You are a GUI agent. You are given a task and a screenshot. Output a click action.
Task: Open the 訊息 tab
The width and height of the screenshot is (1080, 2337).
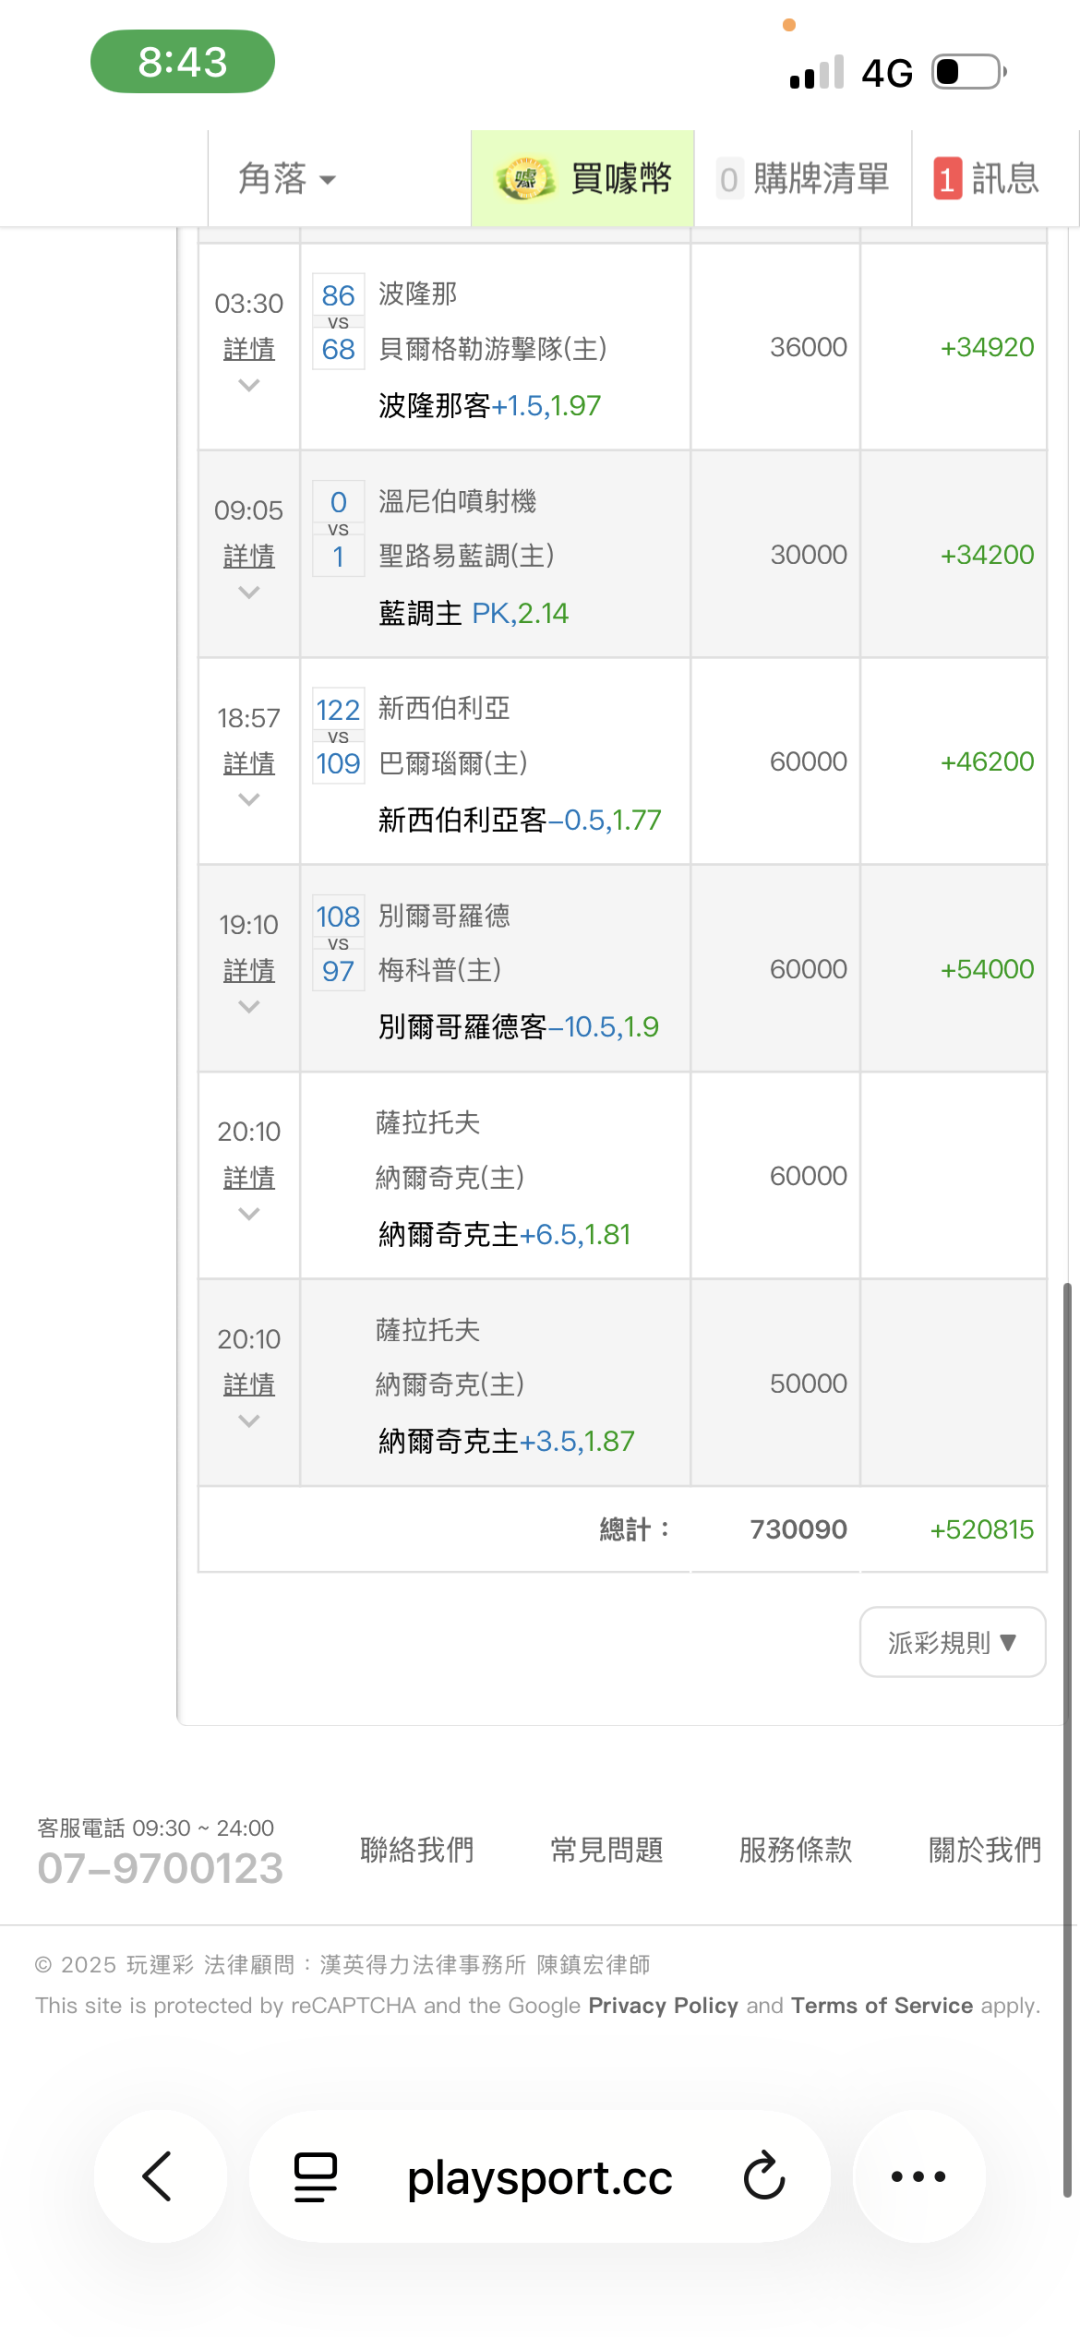(x=1005, y=179)
